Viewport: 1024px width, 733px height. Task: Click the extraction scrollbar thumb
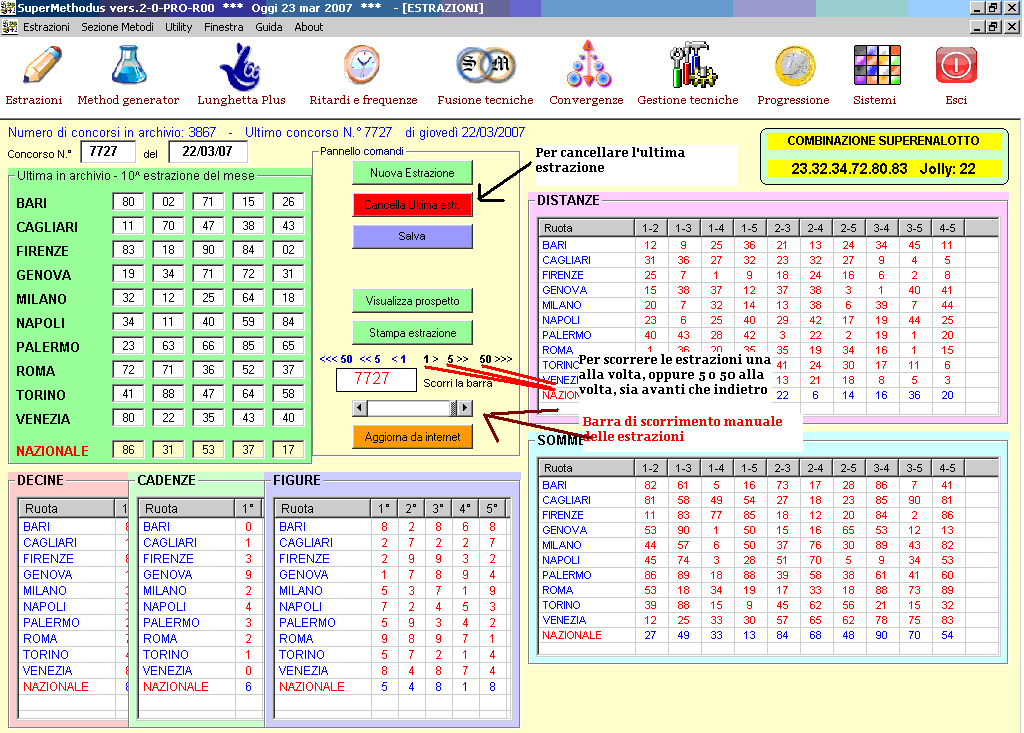pyautogui.click(x=453, y=408)
